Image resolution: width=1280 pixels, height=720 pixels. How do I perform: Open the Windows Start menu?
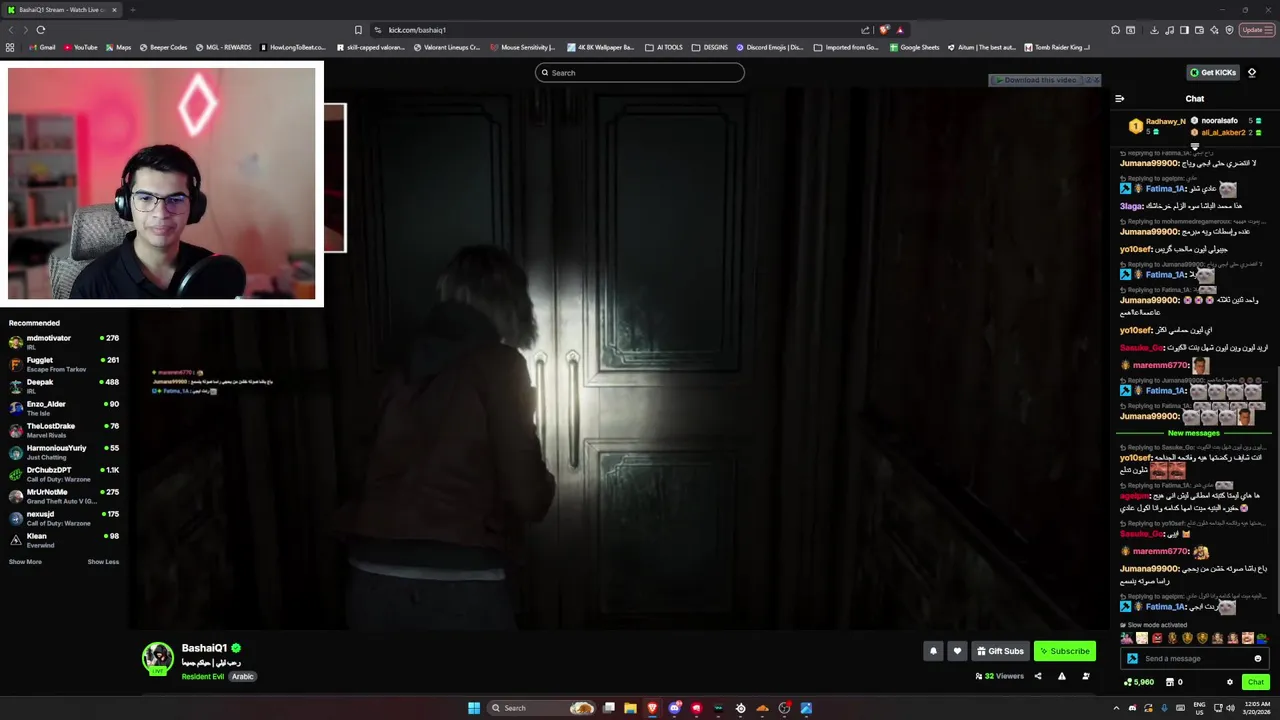tap(474, 708)
